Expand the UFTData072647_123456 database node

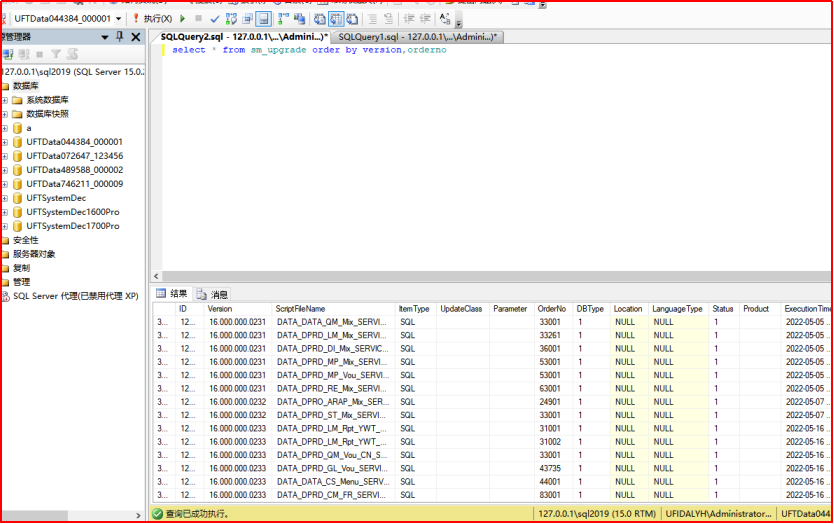point(5,156)
